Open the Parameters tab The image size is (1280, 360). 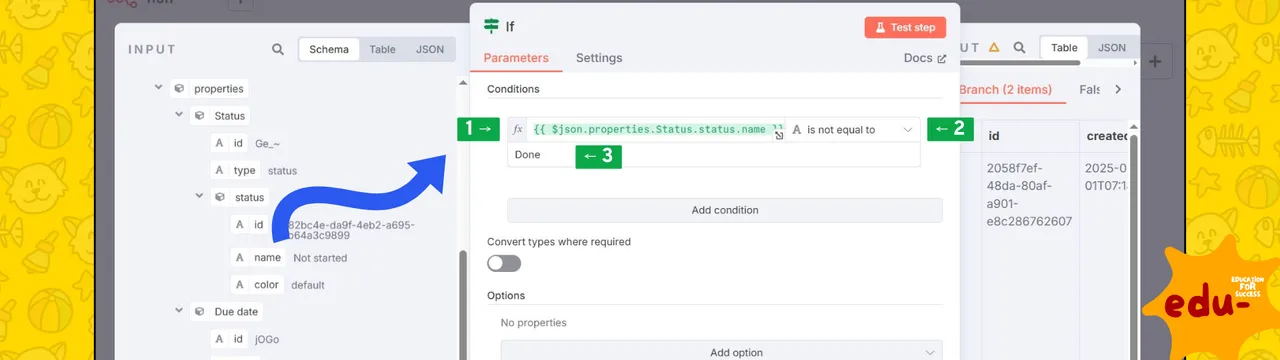coord(516,58)
